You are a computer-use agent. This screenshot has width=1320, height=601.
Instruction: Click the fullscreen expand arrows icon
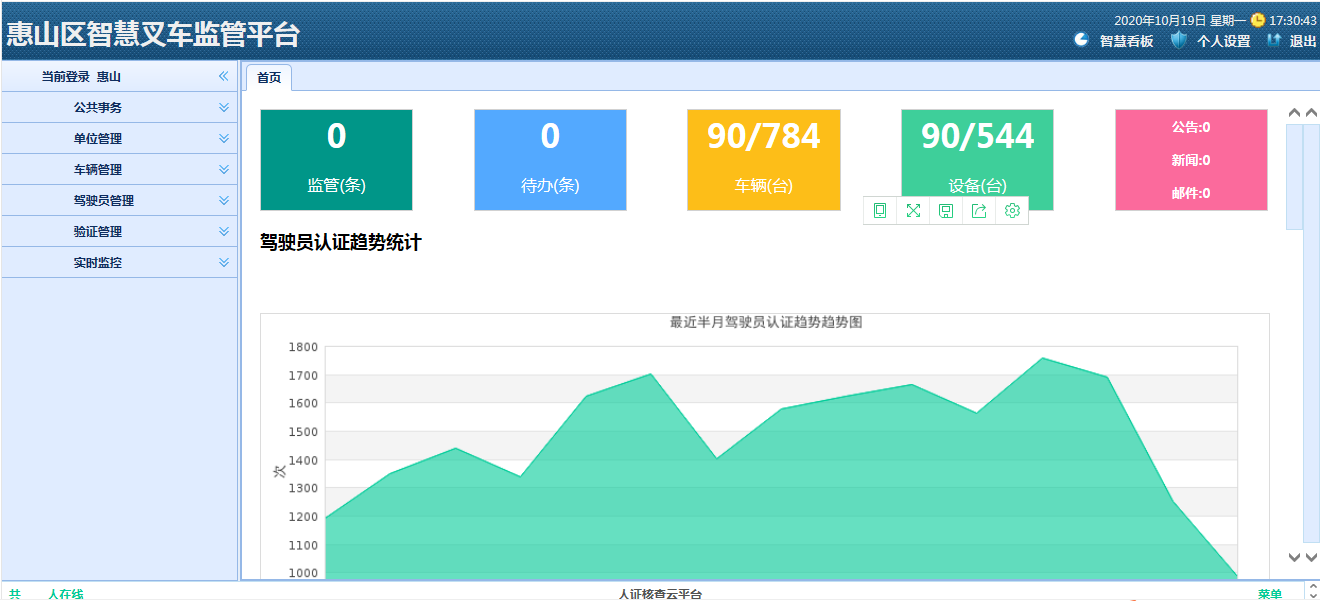(x=913, y=210)
